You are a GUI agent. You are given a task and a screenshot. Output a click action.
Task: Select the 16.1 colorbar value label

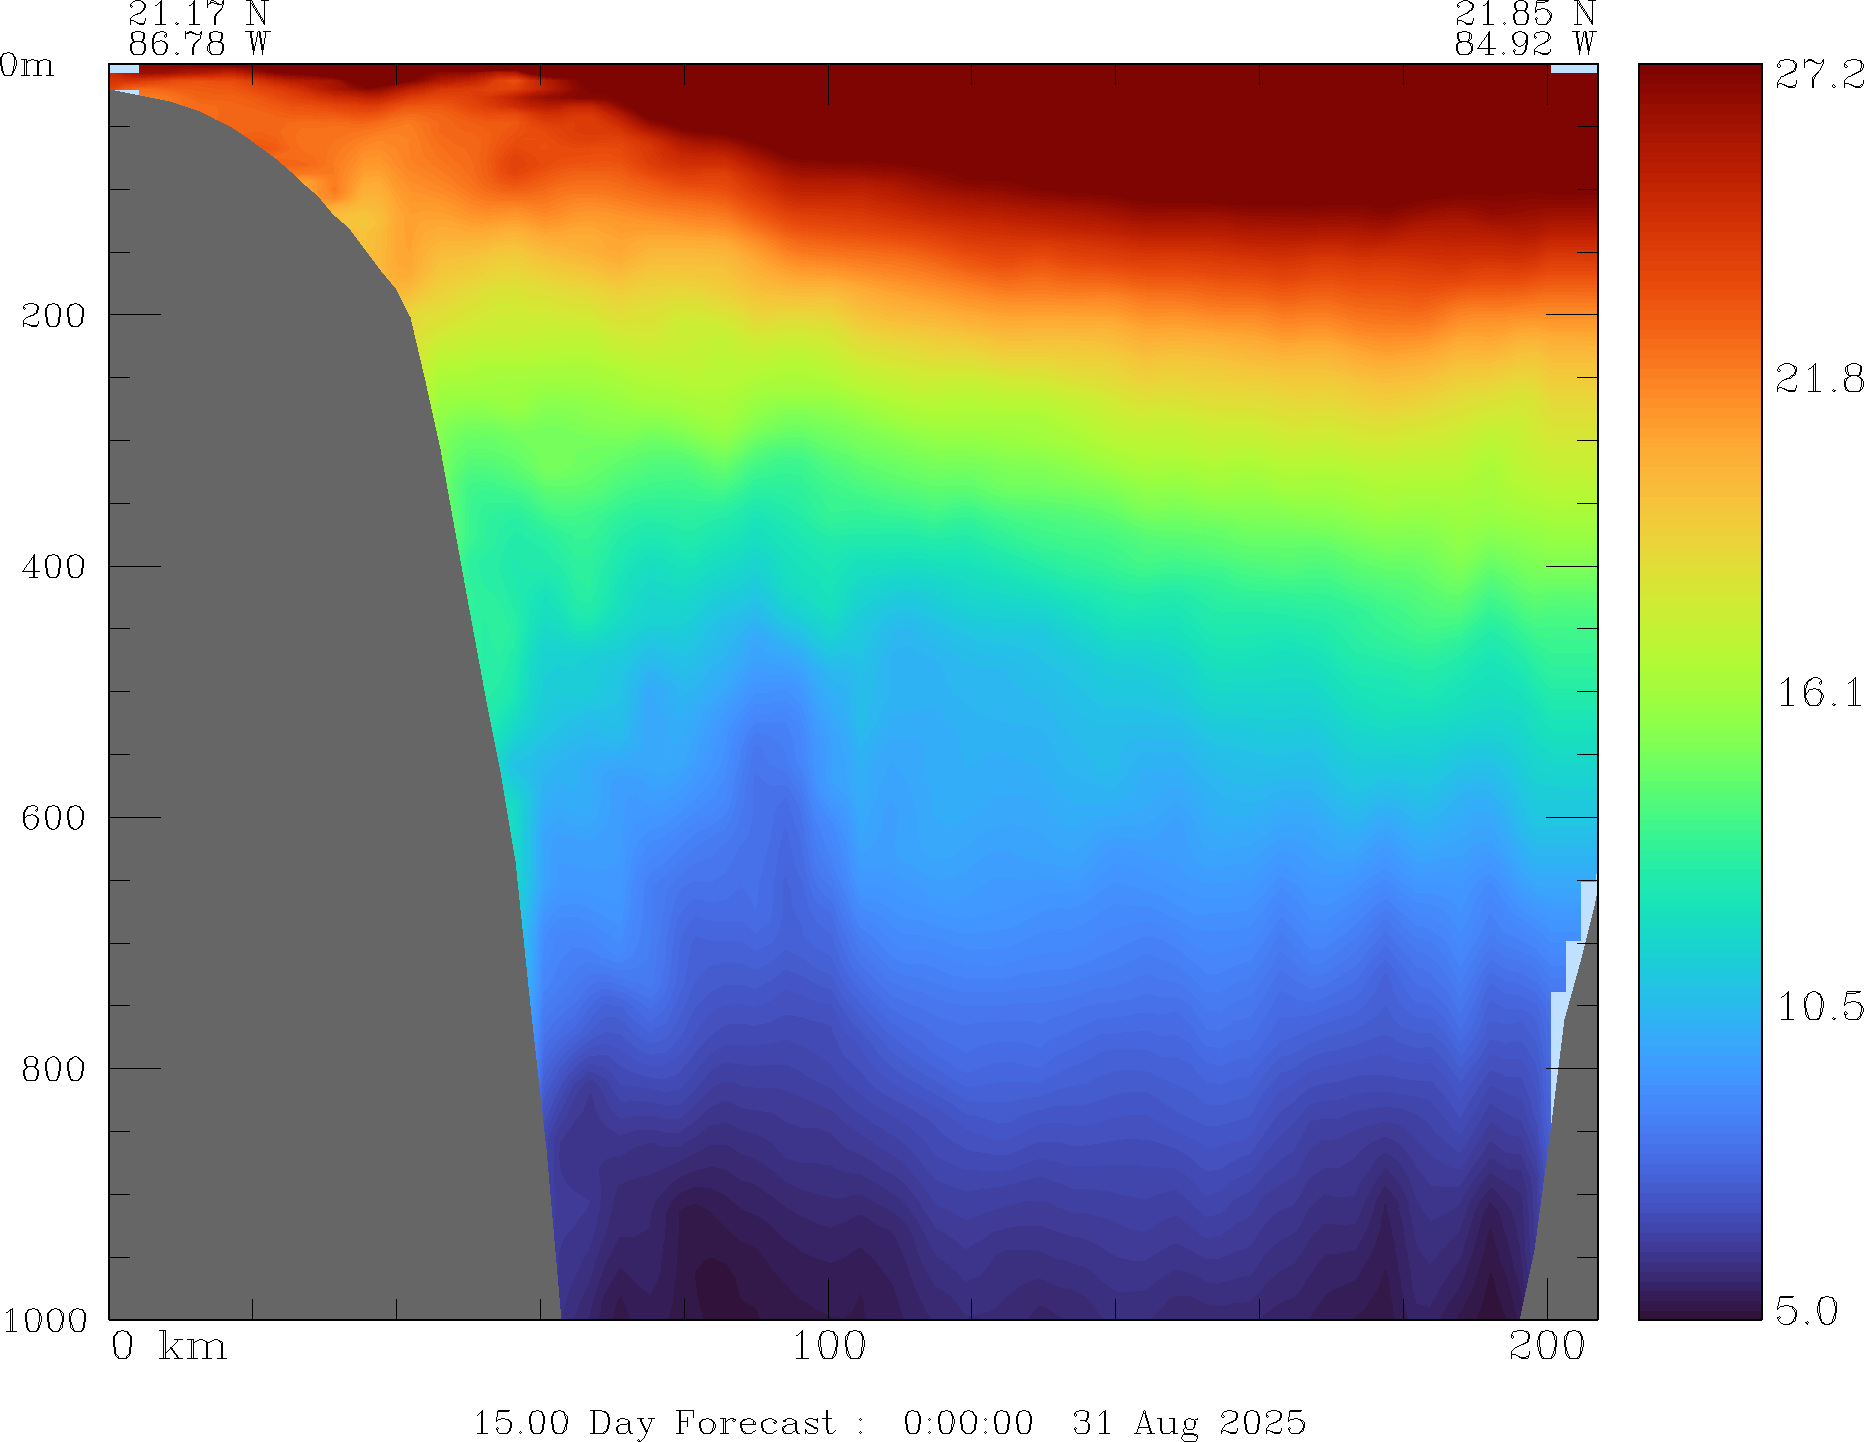[1819, 693]
